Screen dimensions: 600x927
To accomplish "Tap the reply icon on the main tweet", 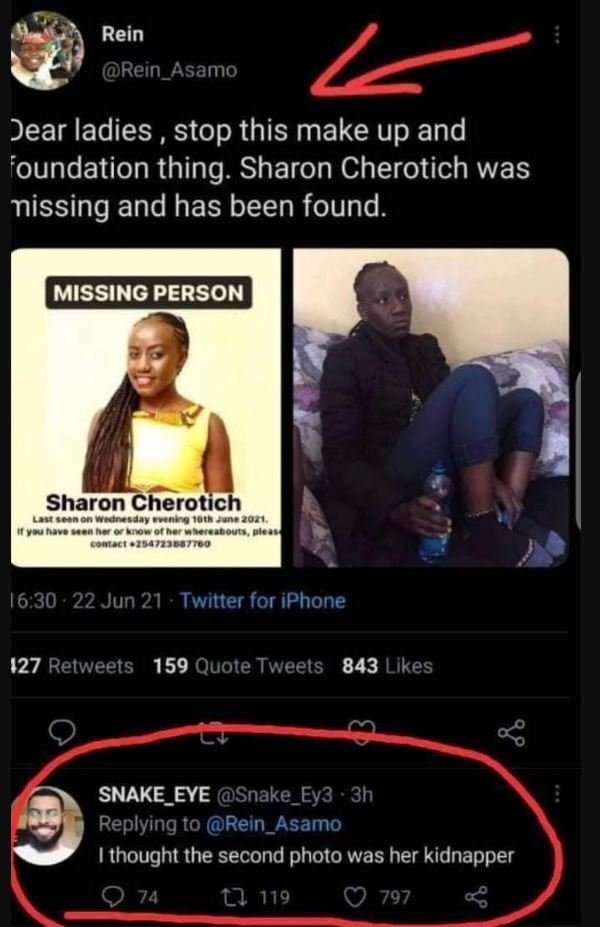I will [x=61, y=732].
